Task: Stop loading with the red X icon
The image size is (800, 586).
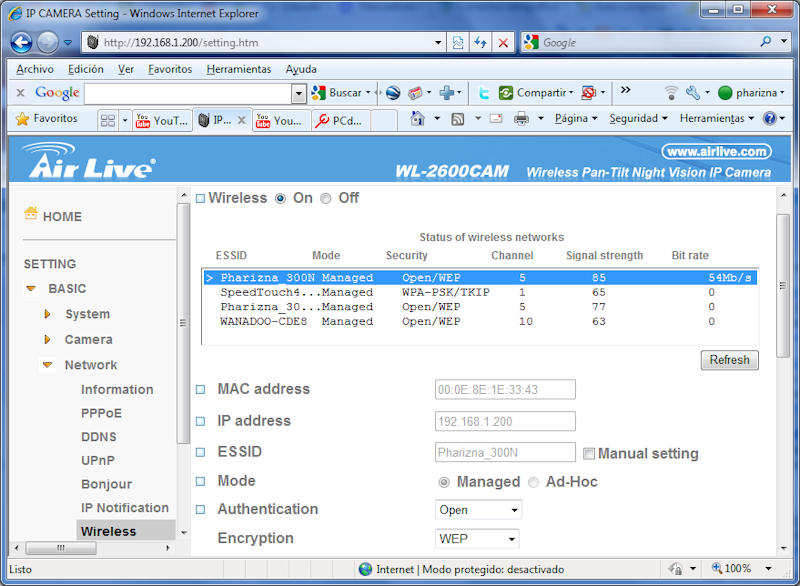Action: [x=503, y=42]
